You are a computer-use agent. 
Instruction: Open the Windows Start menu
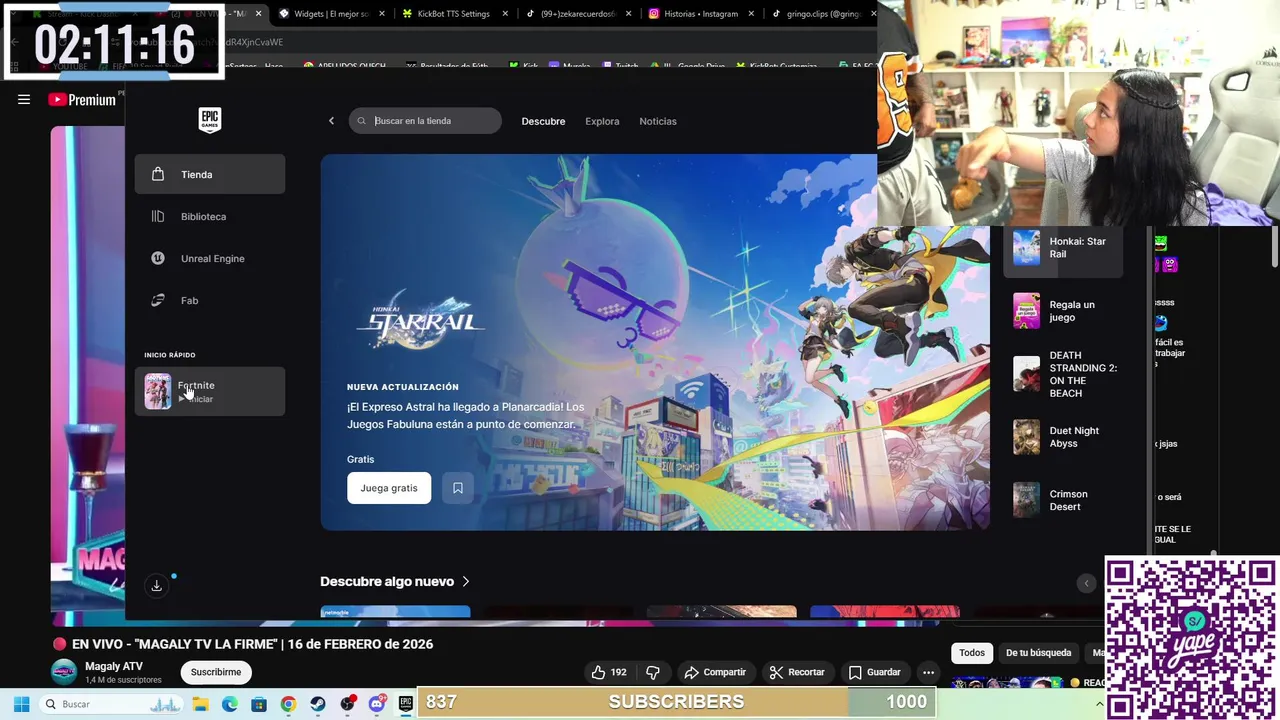tap(21, 704)
